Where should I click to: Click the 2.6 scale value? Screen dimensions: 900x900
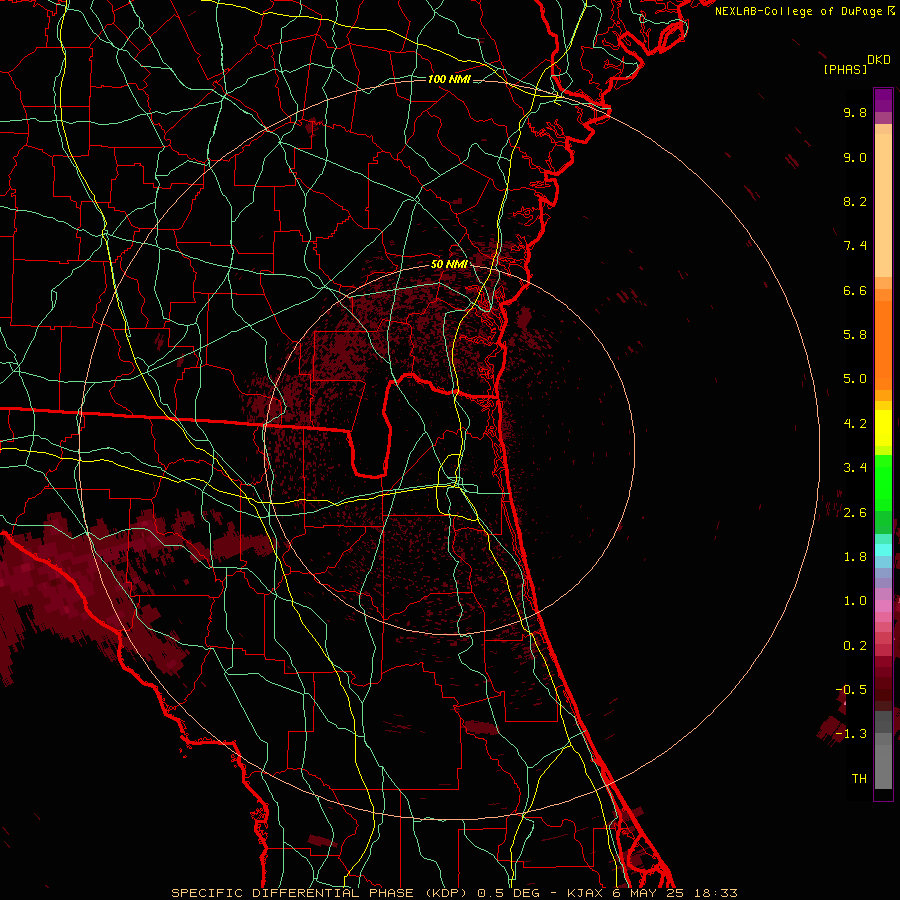tap(855, 513)
